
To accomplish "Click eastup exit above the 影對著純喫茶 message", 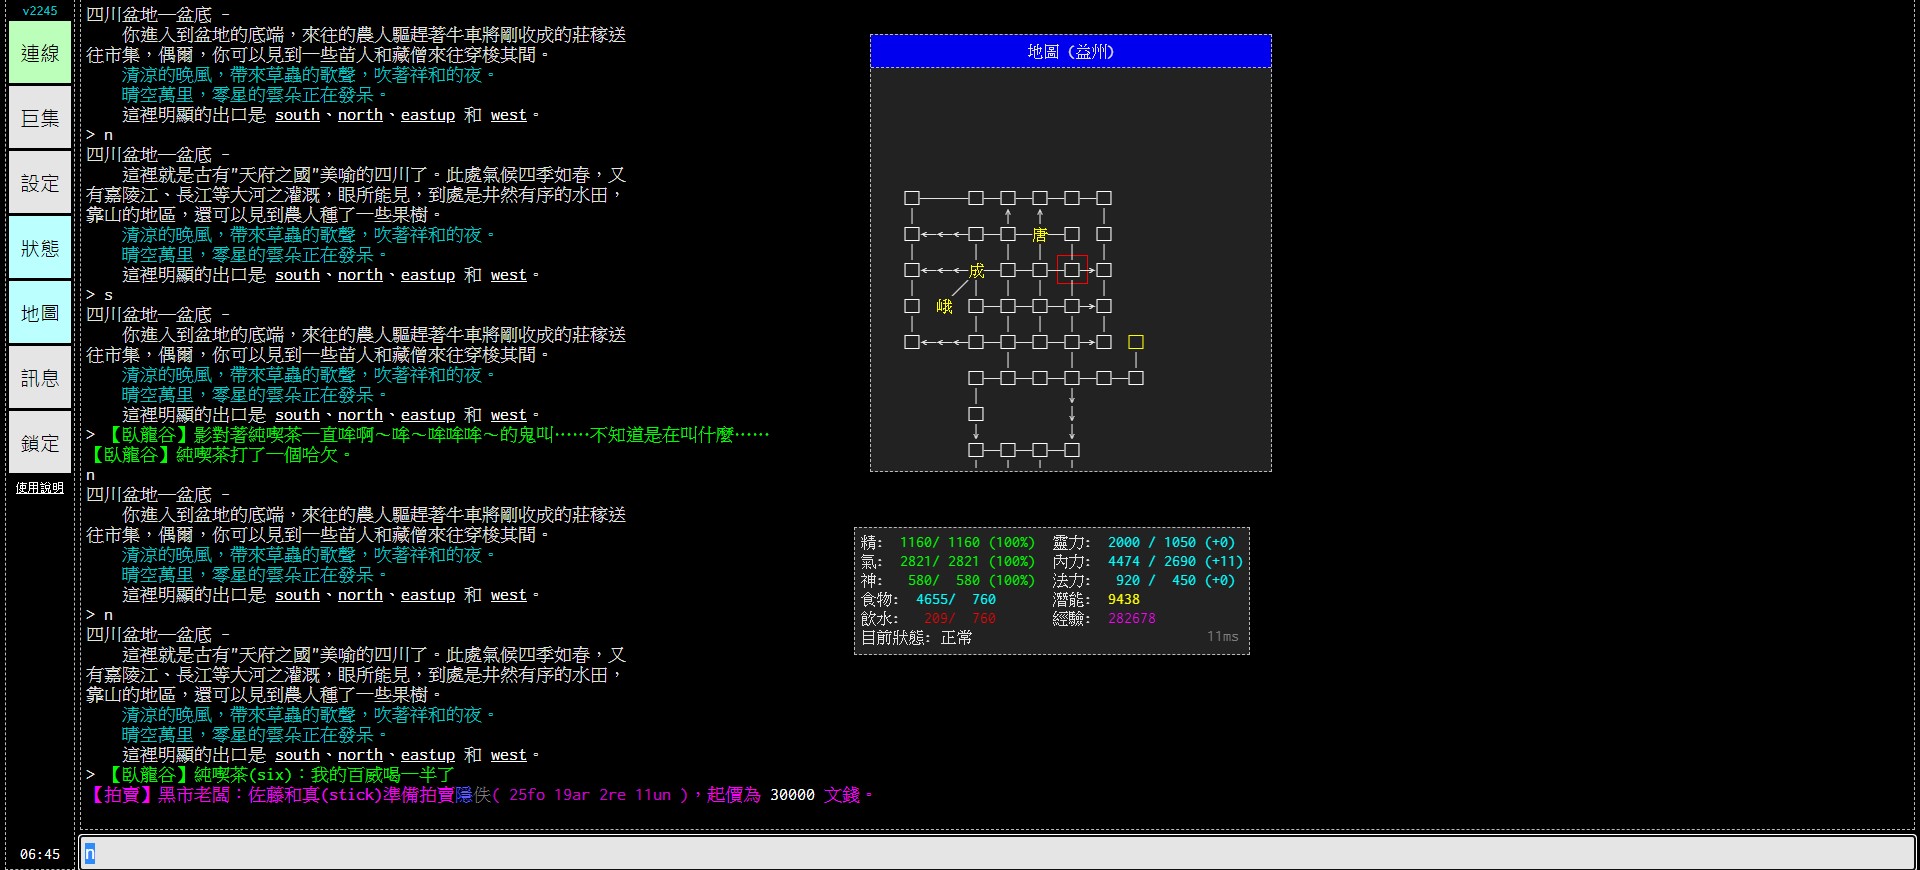I will (428, 415).
